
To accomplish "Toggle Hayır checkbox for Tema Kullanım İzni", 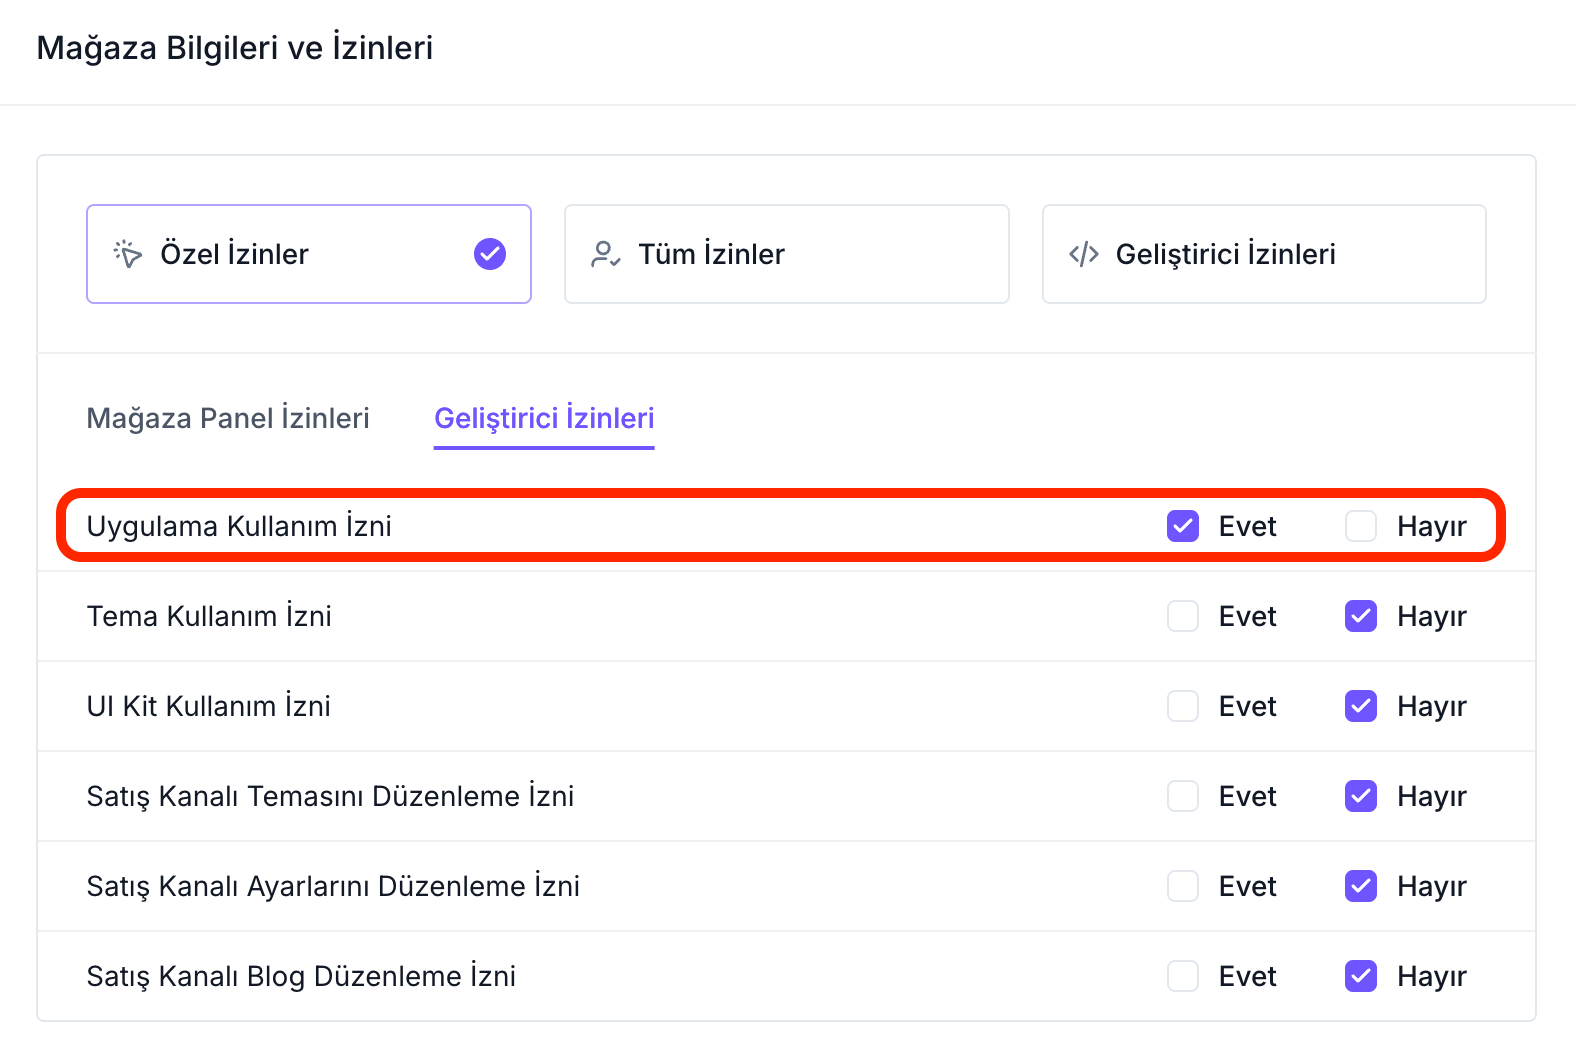I will pos(1361,616).
